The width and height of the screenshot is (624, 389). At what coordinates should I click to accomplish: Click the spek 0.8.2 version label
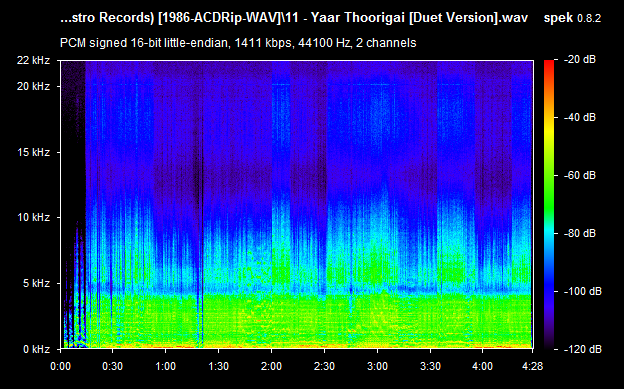[572, 18]
